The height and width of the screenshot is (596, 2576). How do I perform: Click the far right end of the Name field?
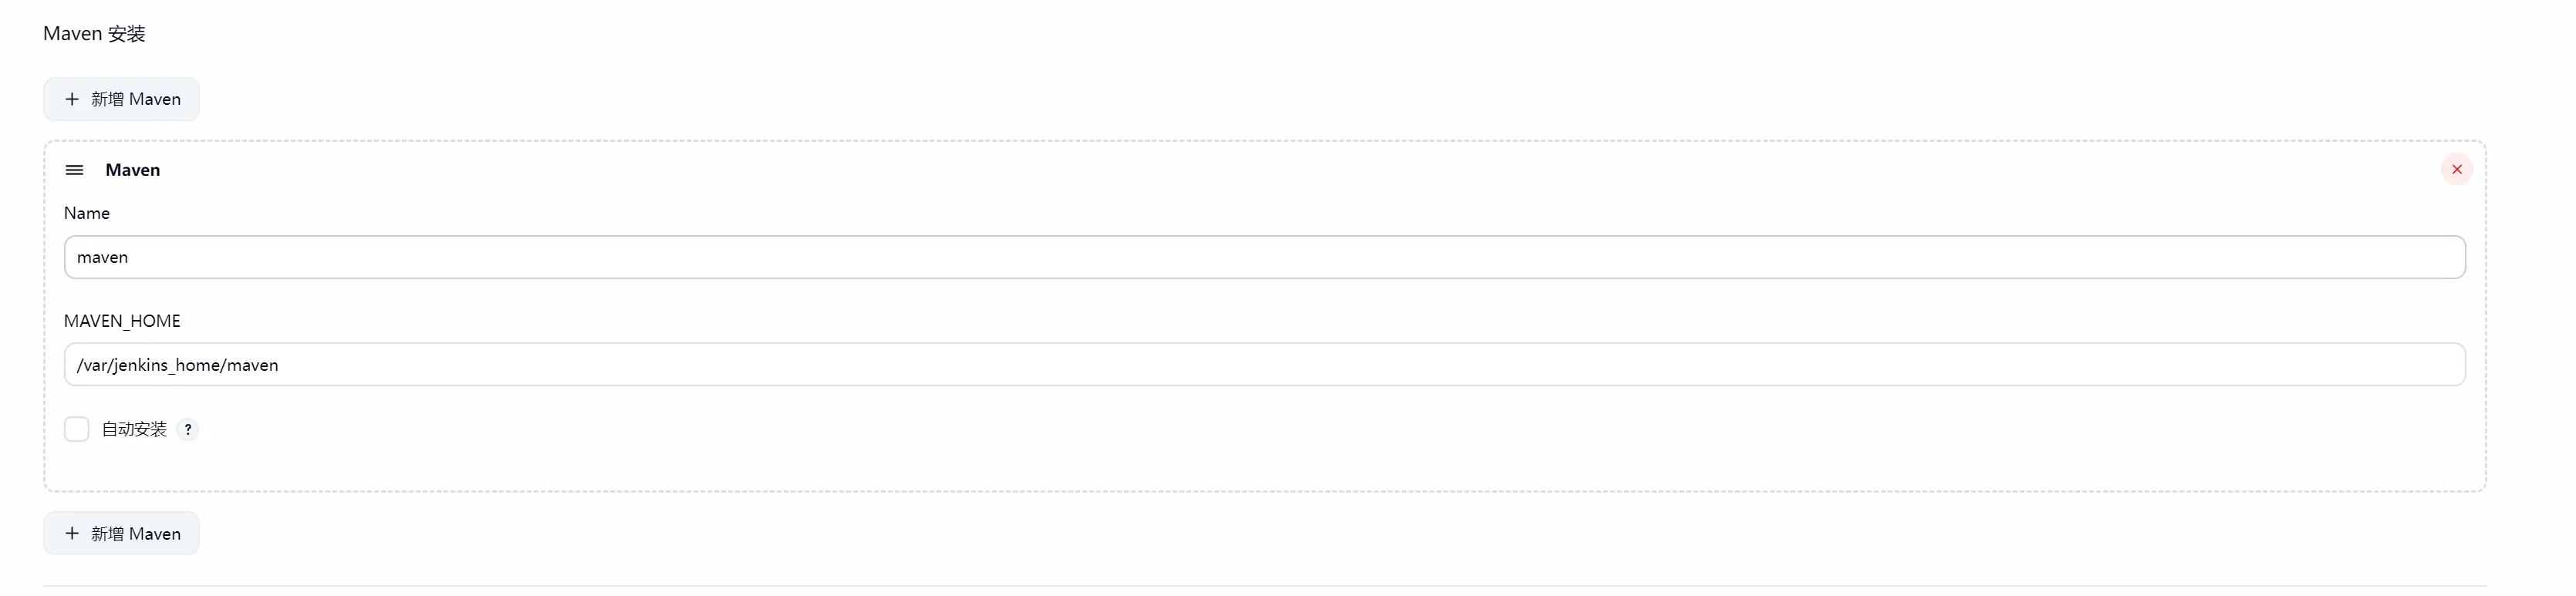pyautogui.click(x=2440, y=257)
